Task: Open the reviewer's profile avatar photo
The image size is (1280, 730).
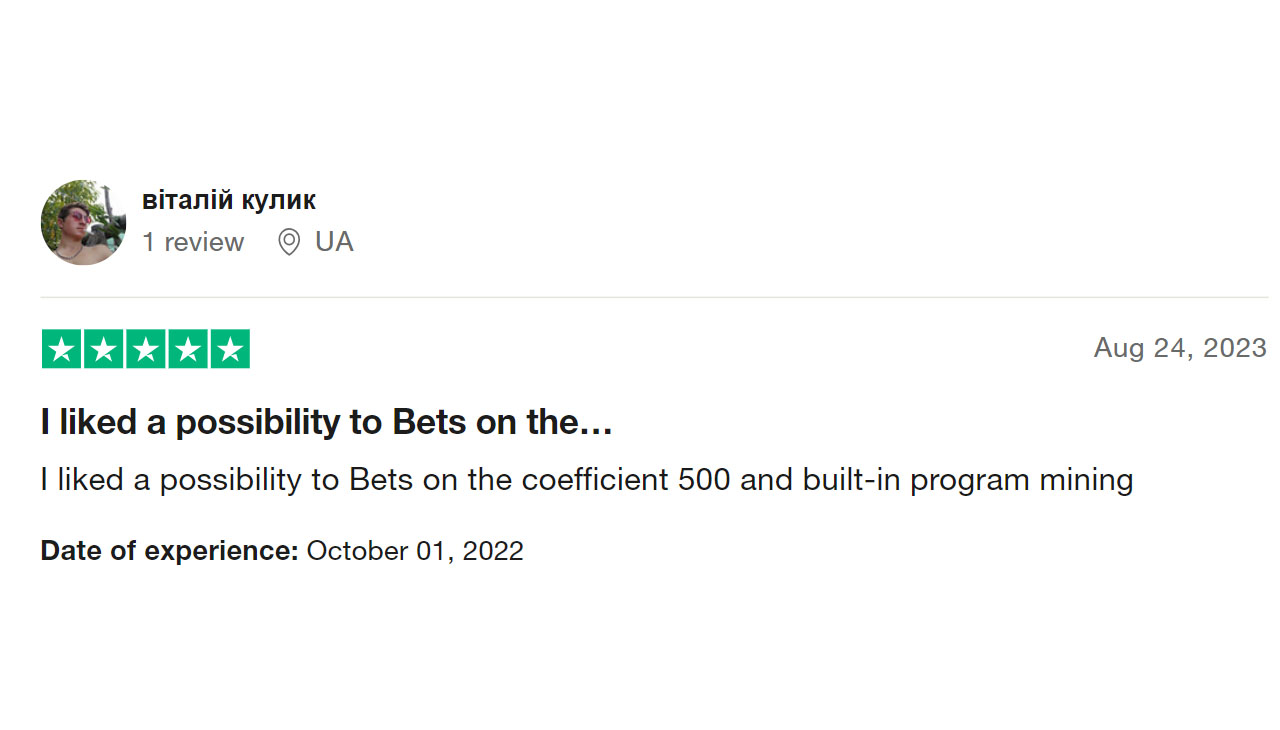Action: (83, 222)
